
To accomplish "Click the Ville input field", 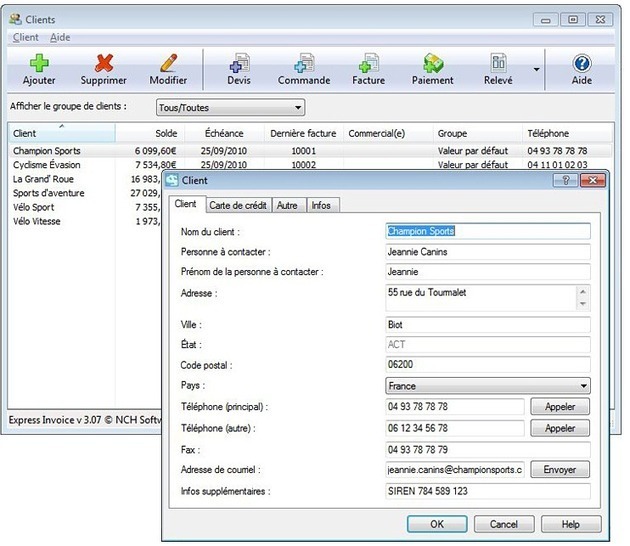I will 487,325.
